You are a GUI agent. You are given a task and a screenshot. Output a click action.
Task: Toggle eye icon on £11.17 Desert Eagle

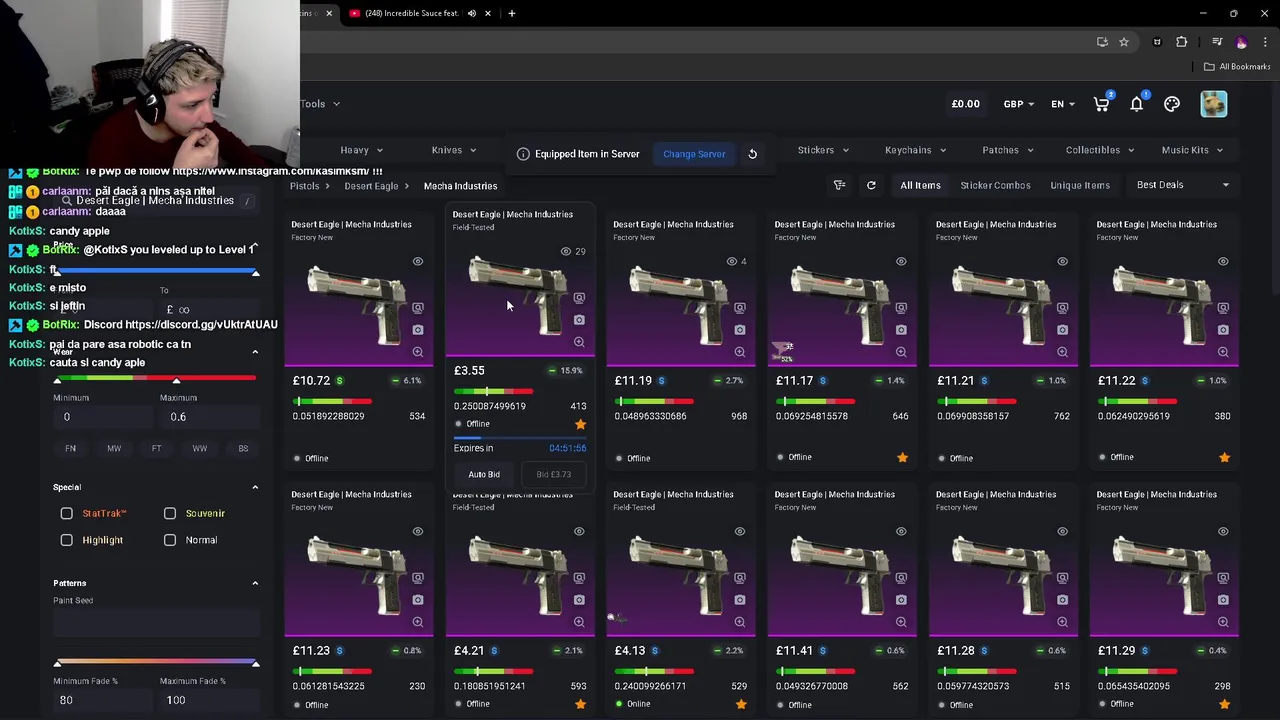[x=901, y=262]
